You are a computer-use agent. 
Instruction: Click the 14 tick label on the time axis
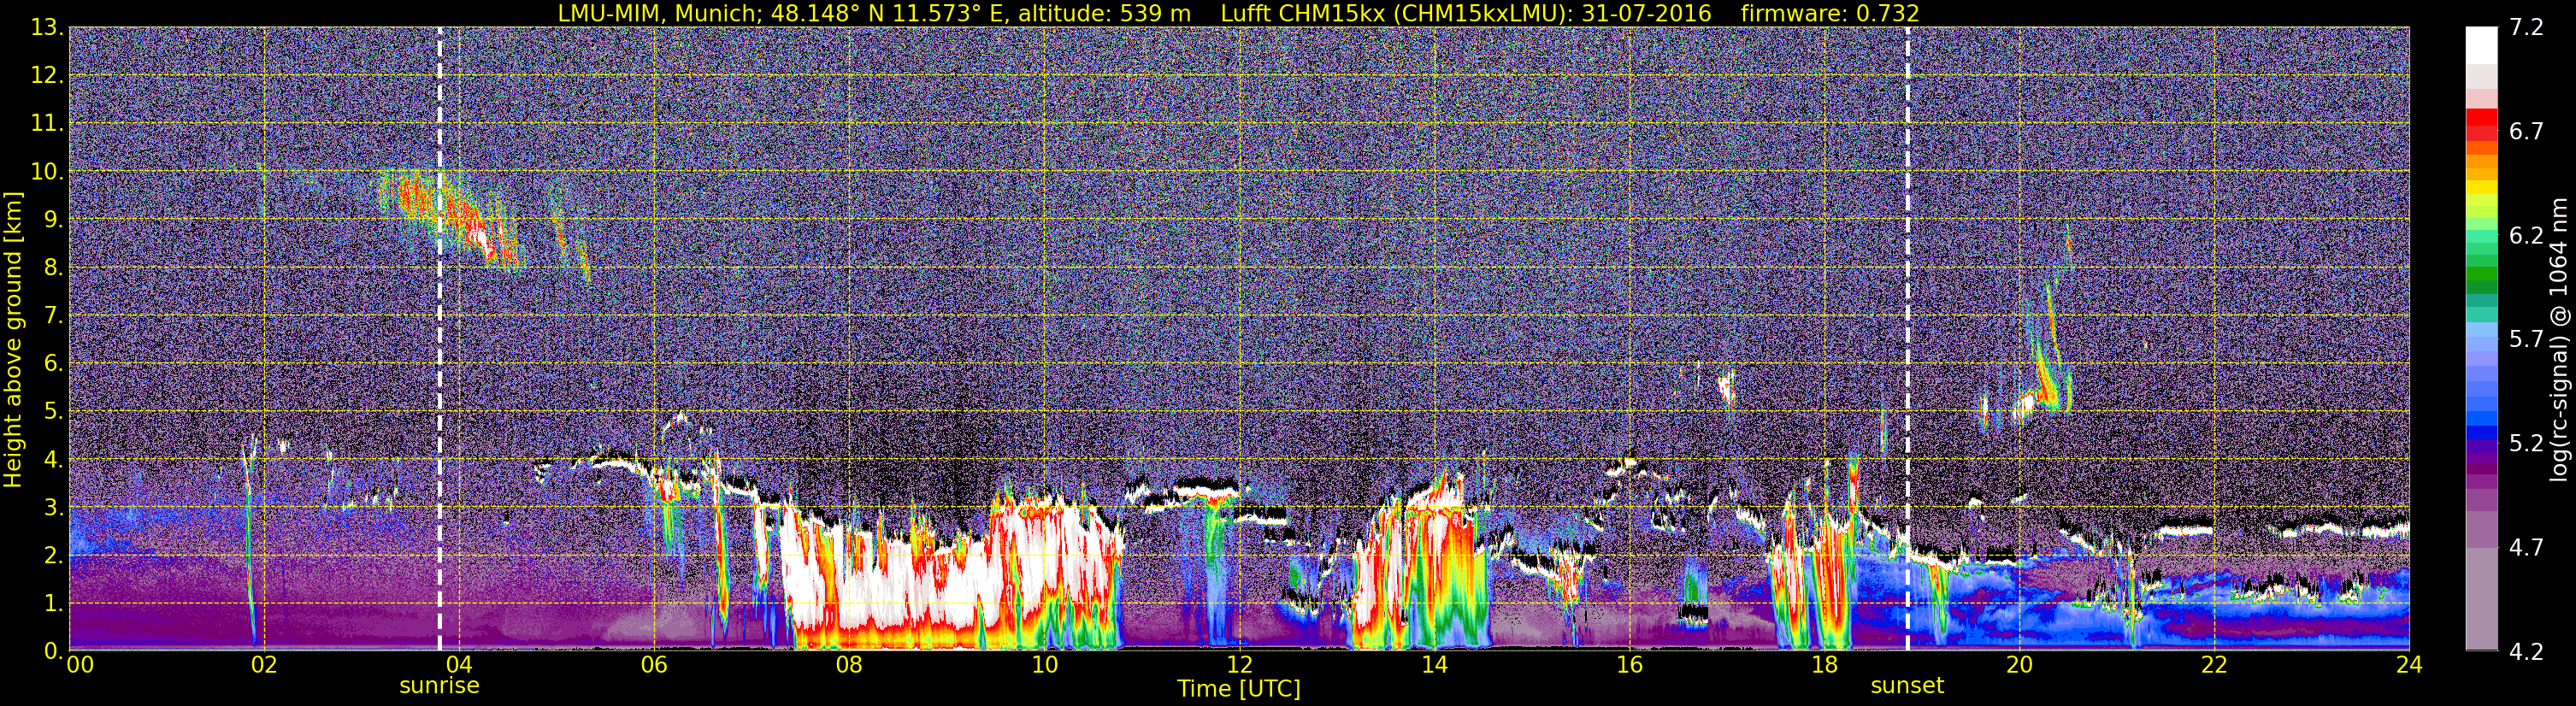[x=1434, y=666]
